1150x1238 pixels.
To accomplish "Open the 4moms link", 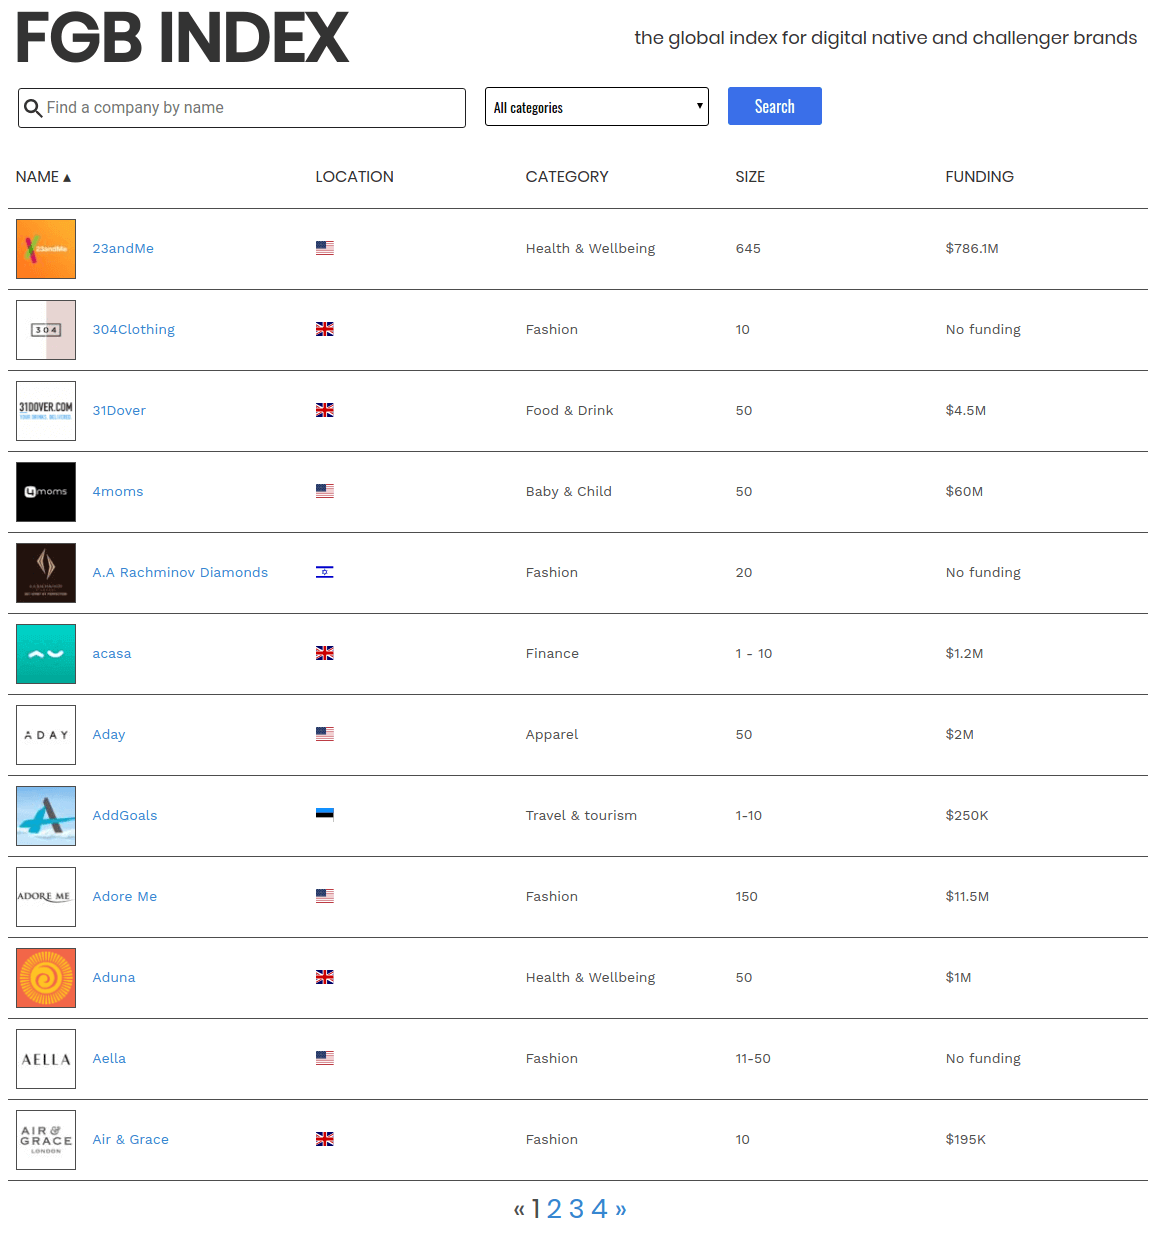I will [x=118, y=492].
